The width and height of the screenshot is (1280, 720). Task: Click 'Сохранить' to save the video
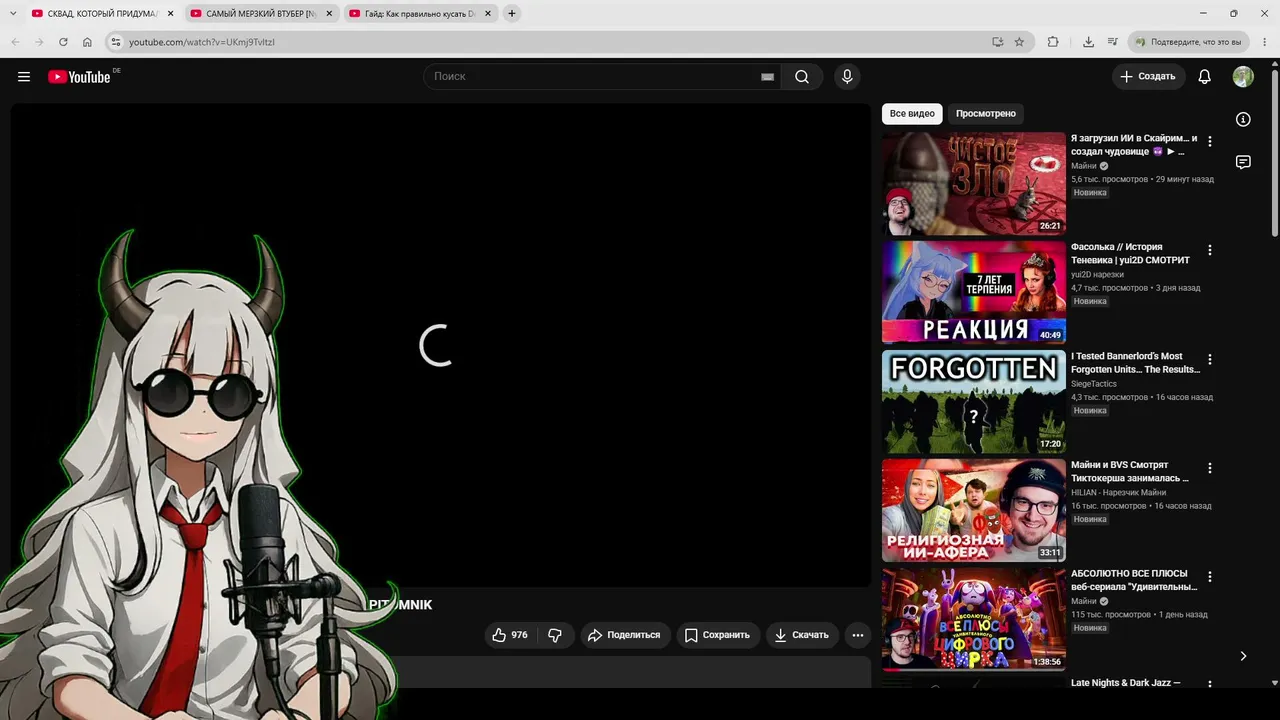point(717,635)
